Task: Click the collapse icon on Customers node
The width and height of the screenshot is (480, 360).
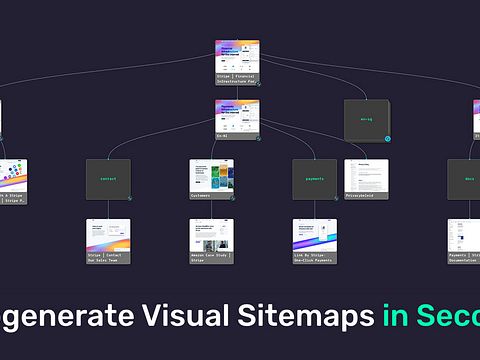Action: tap(232, 198)
